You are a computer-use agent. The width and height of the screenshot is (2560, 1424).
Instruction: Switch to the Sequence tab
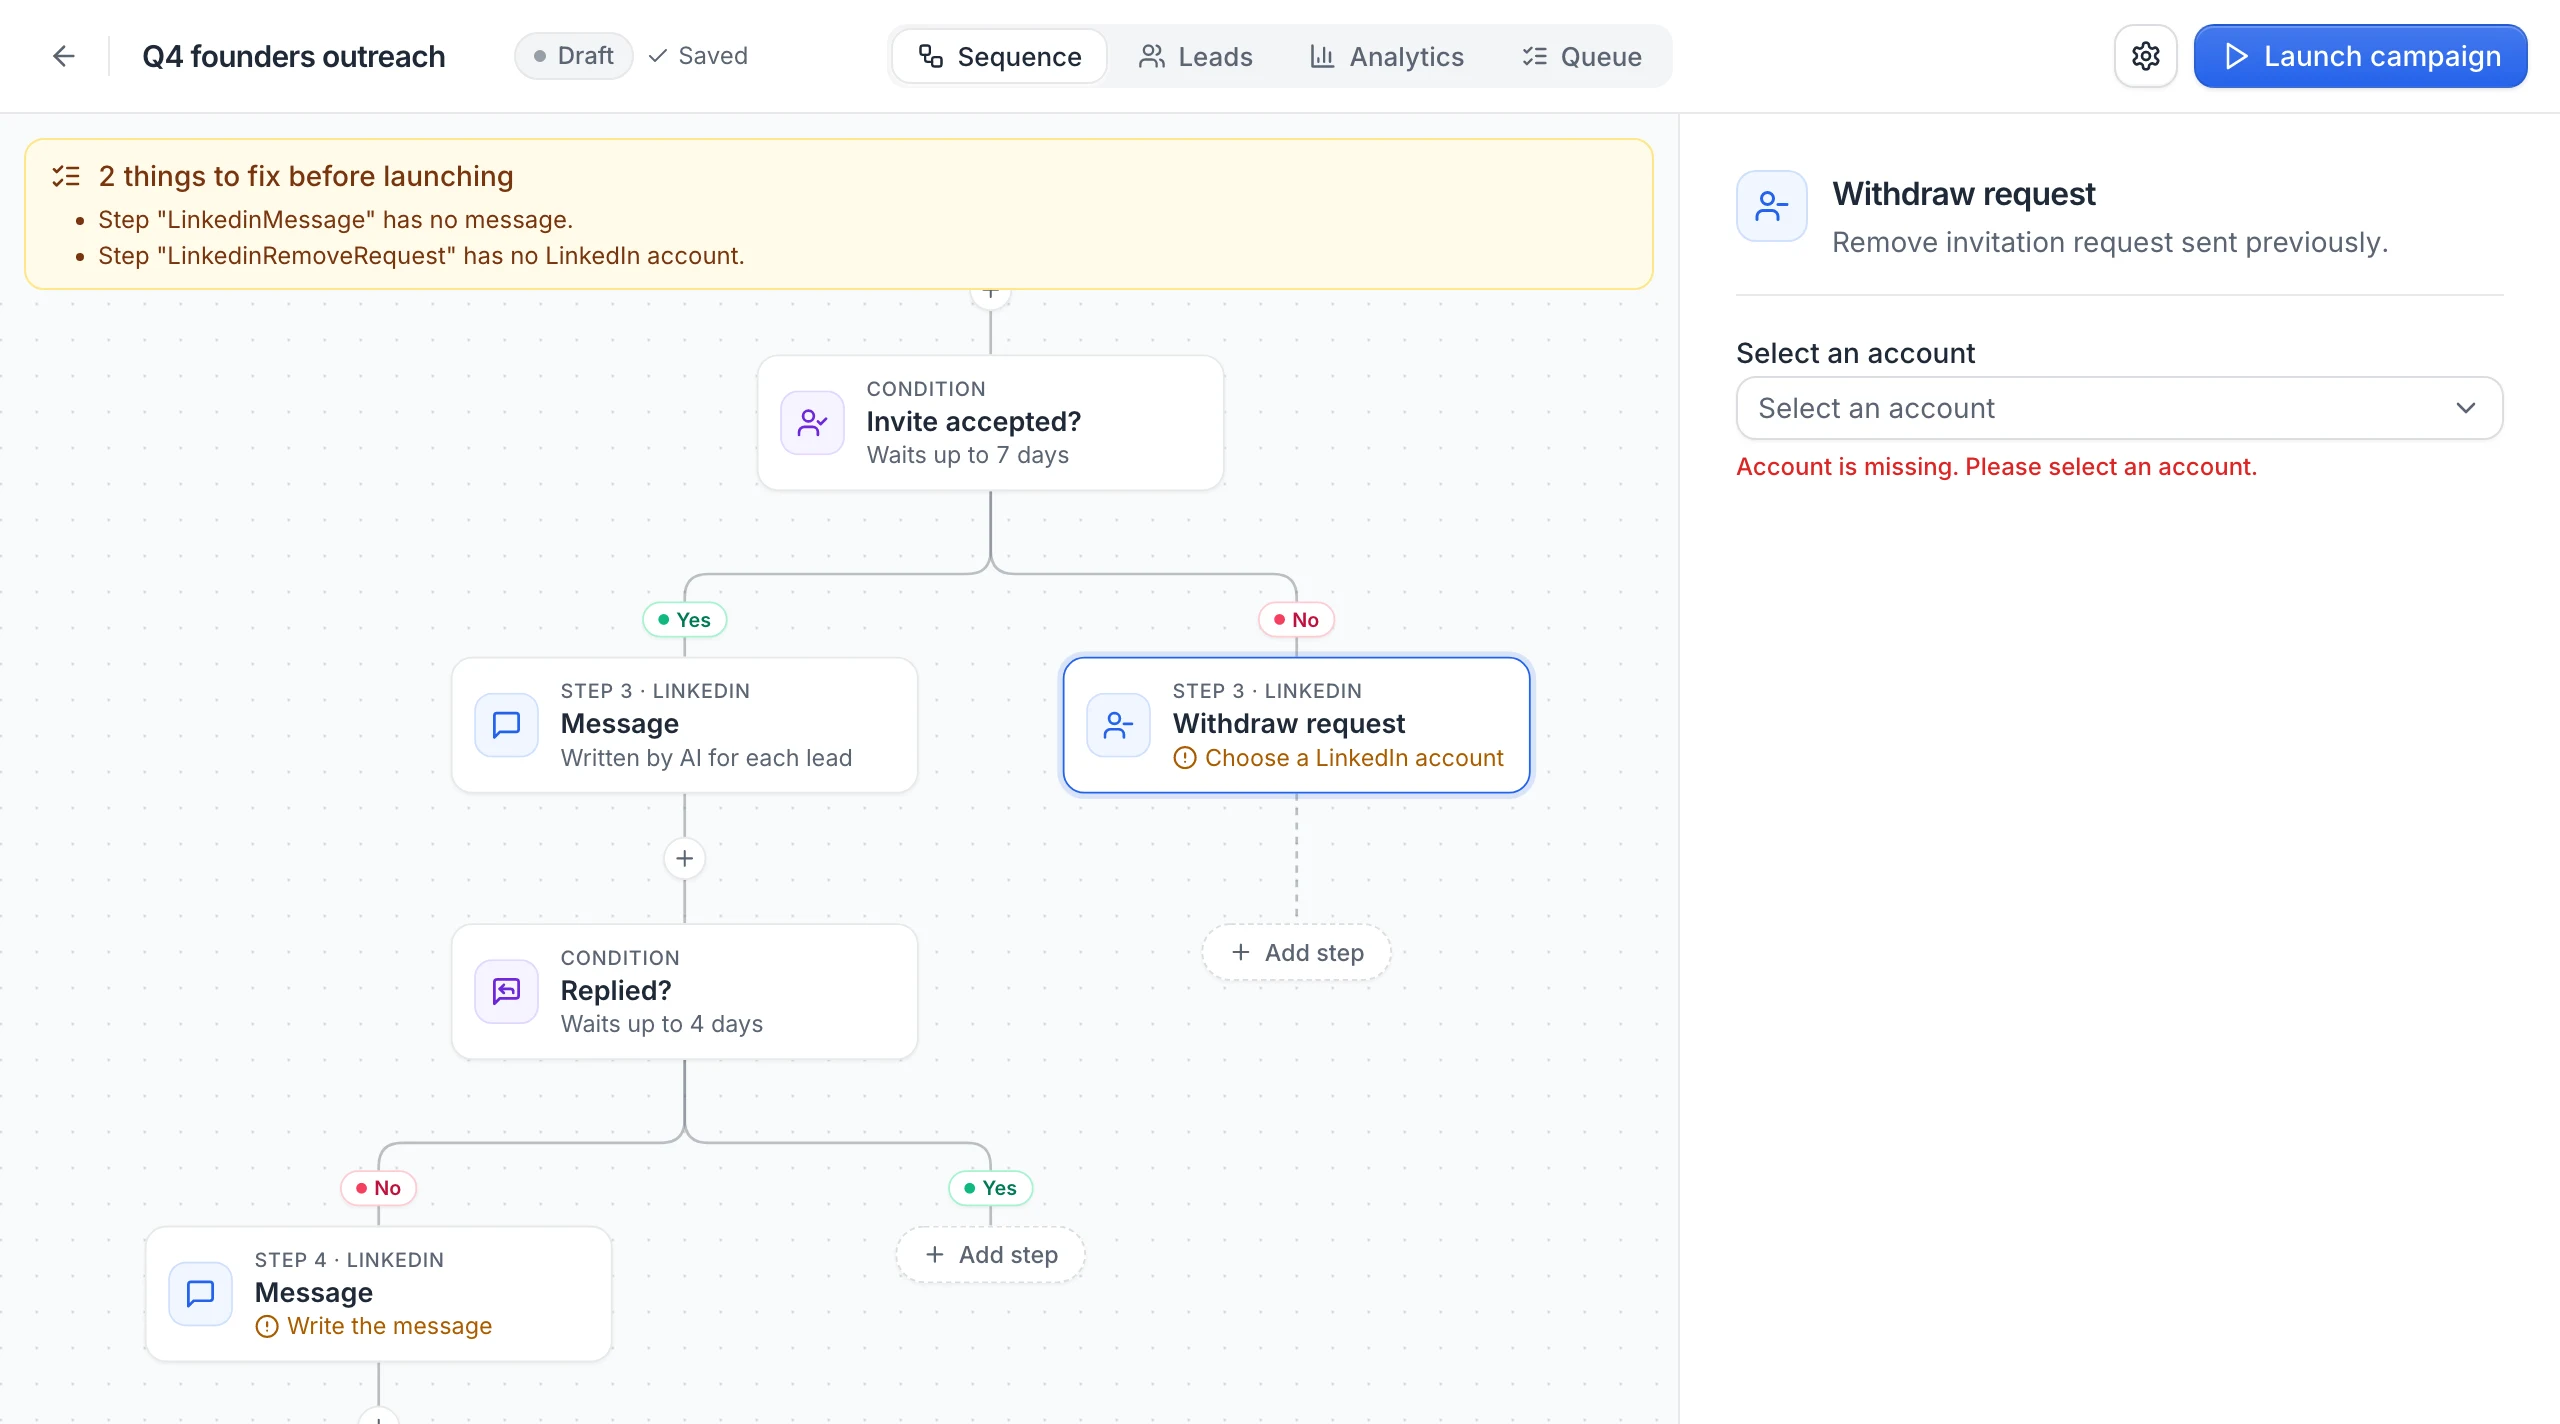click(x=1000, y=56)
